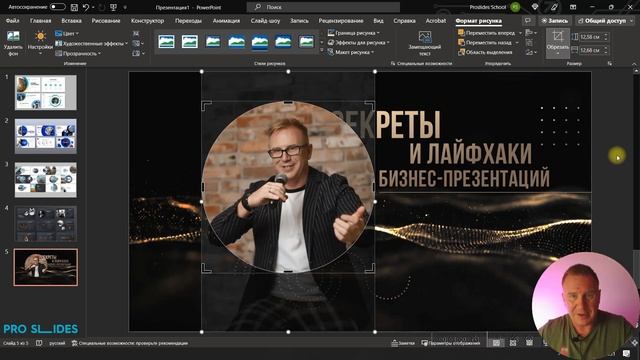Open the Файл menu

pos(13,20)
